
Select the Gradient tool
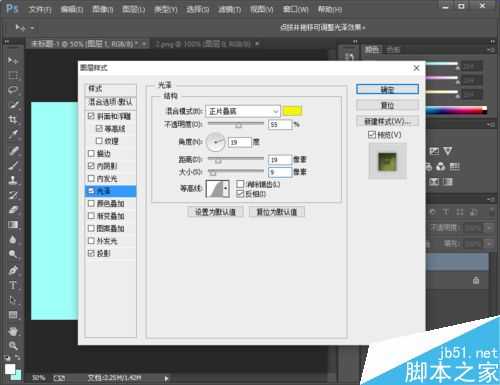[x=13, y=225]
